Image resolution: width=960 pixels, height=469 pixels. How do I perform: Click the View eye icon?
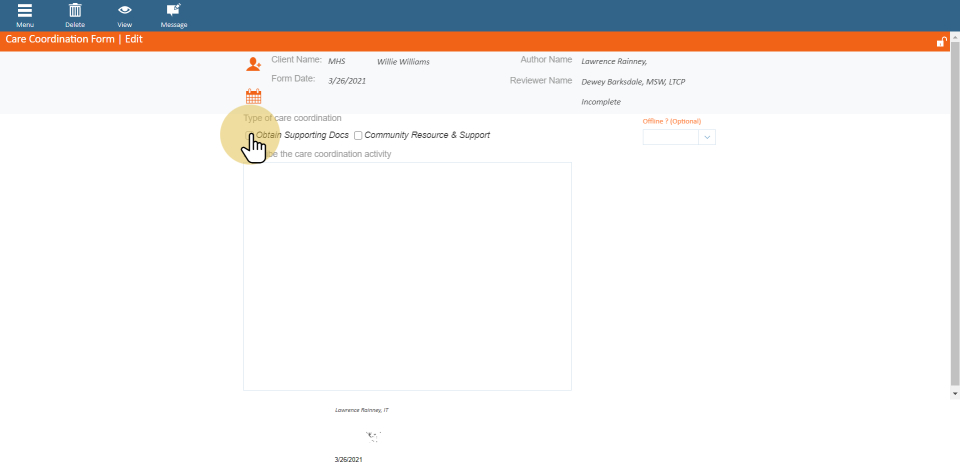pyautogui.click(x=125, y=10)
